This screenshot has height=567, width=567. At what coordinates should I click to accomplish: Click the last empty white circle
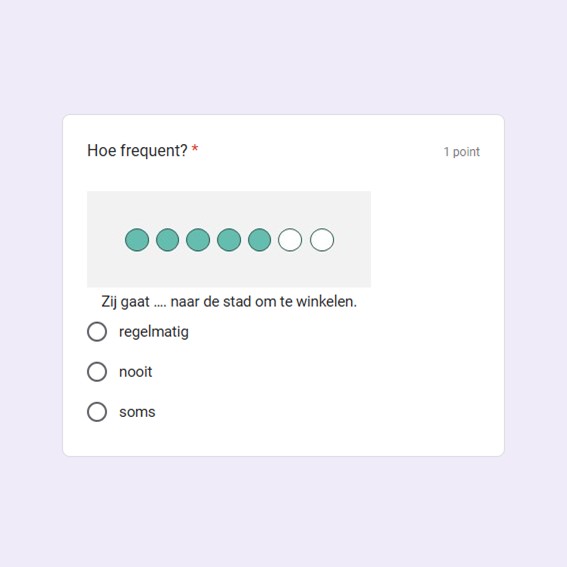[x=322, y=240]
